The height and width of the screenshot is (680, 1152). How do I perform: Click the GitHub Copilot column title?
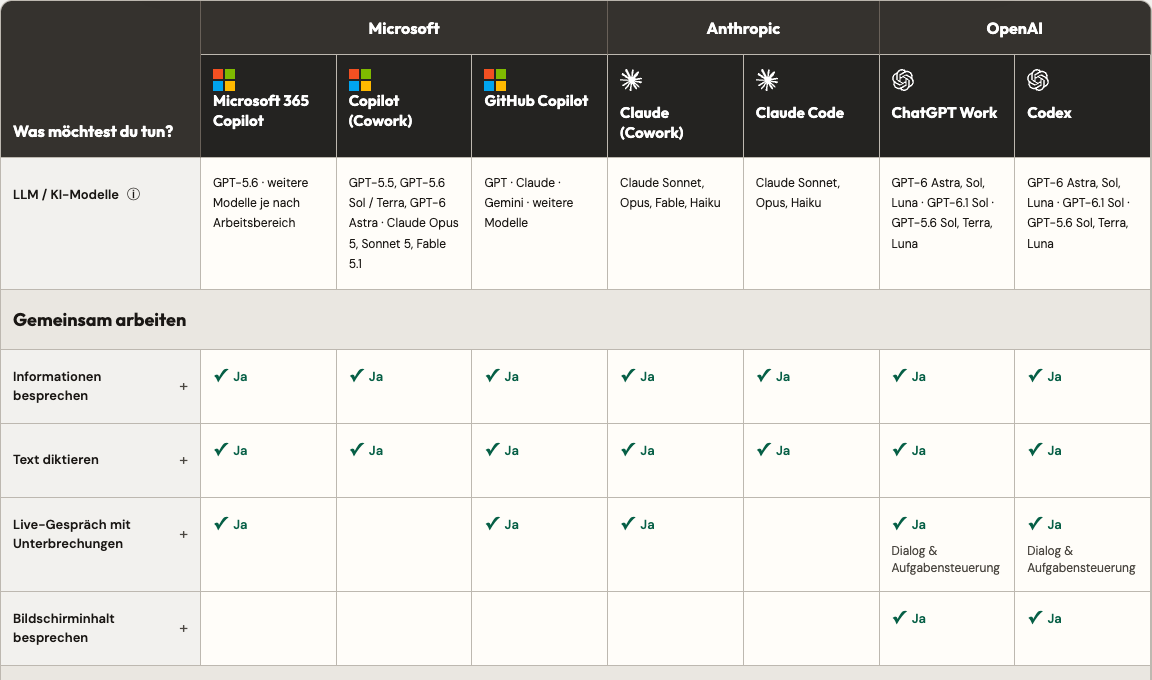coord(536,101)
